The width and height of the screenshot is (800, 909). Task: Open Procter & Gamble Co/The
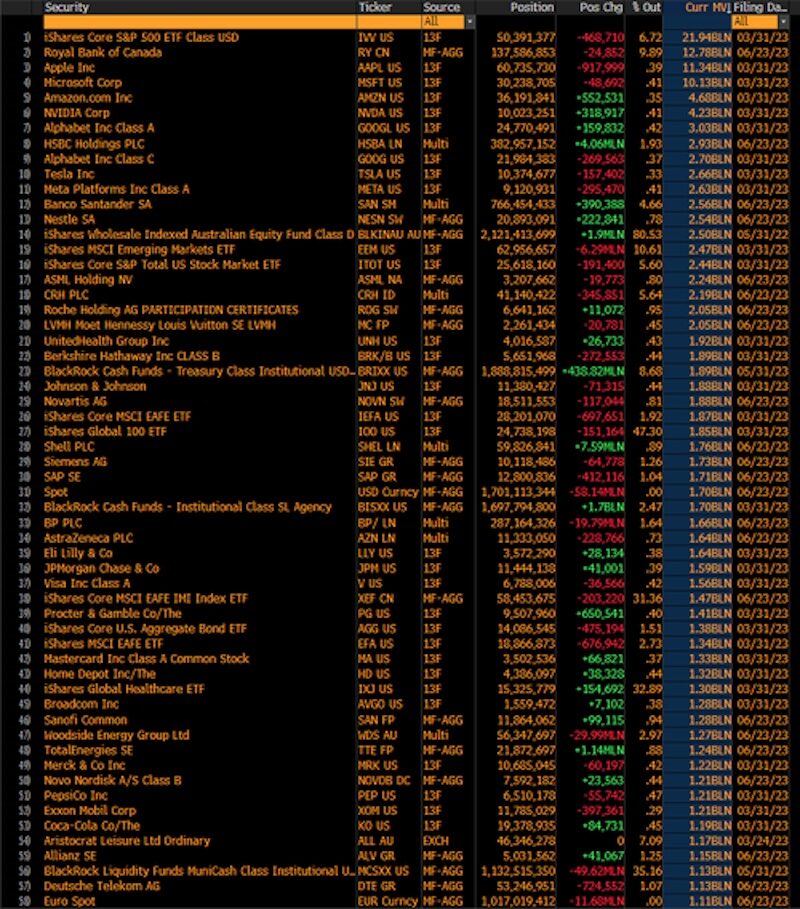click(x=112, y=613)
